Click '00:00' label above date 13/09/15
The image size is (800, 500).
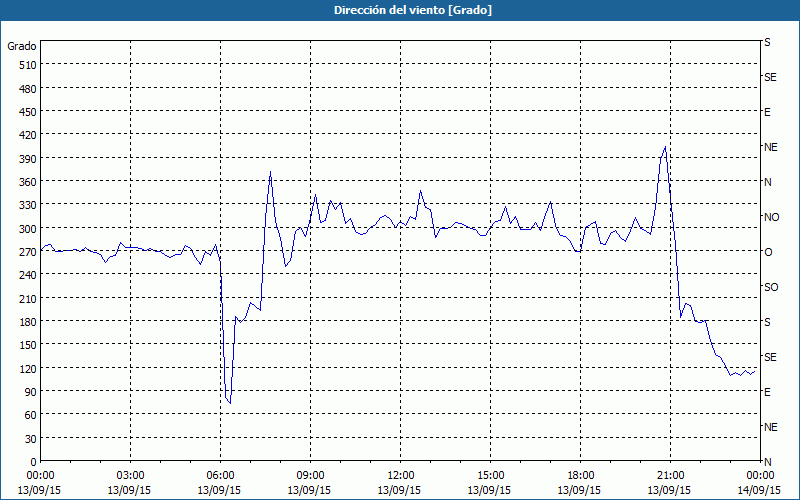(x=40, y=476)
